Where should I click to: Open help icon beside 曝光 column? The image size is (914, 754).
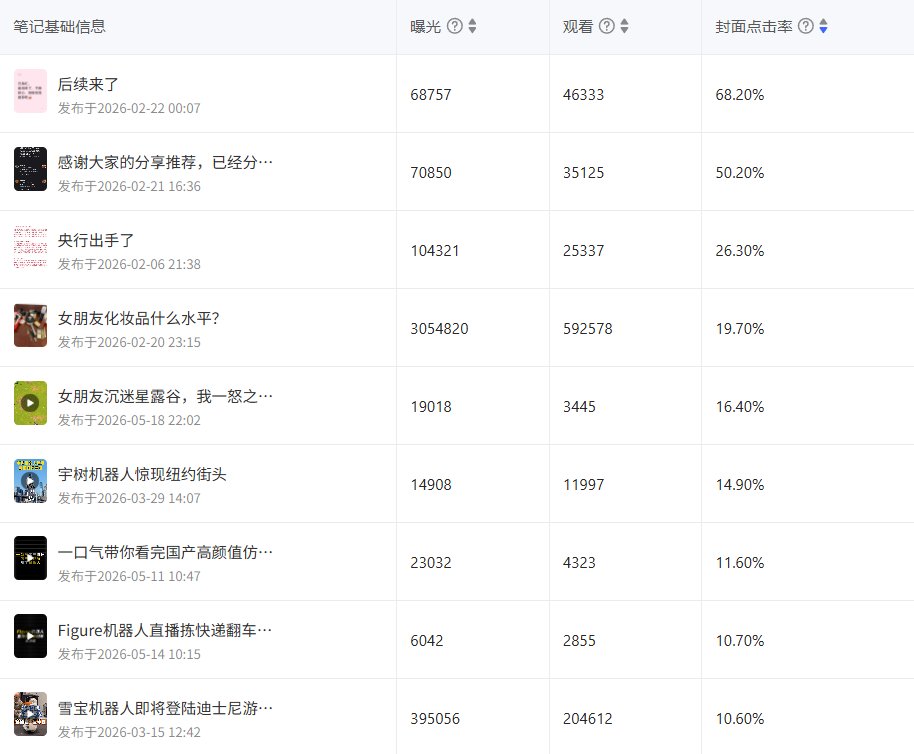[455, 26]
